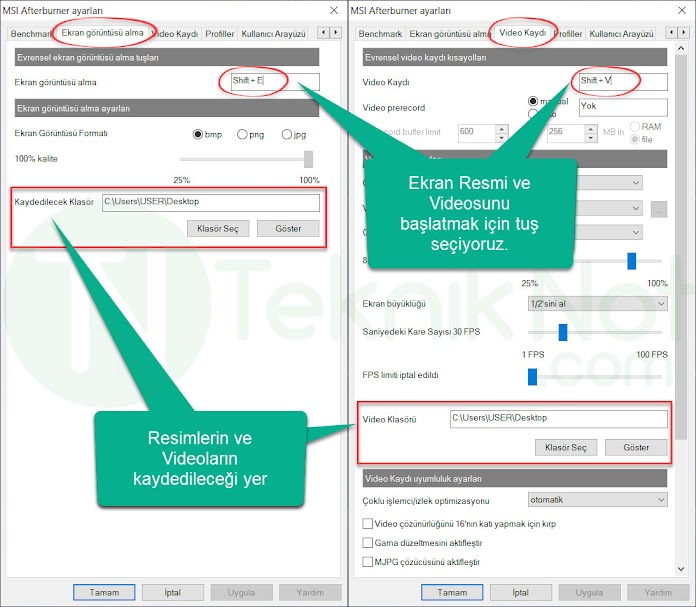Click the Shift + V video hotkey field

(623, 82)
